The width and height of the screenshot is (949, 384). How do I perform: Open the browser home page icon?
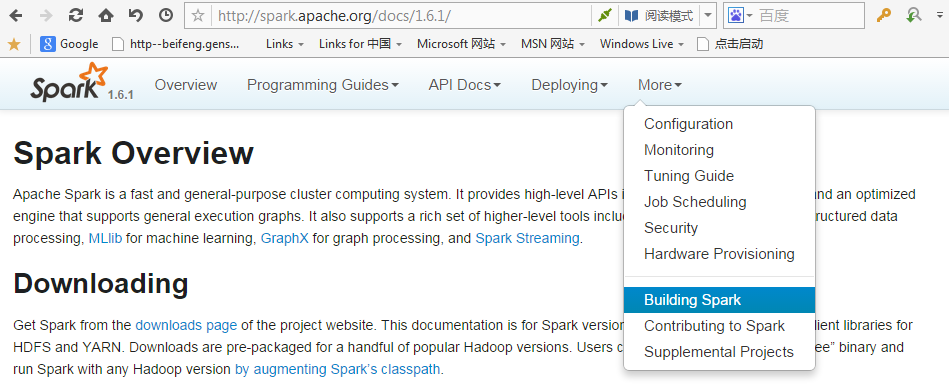[106, 16]
